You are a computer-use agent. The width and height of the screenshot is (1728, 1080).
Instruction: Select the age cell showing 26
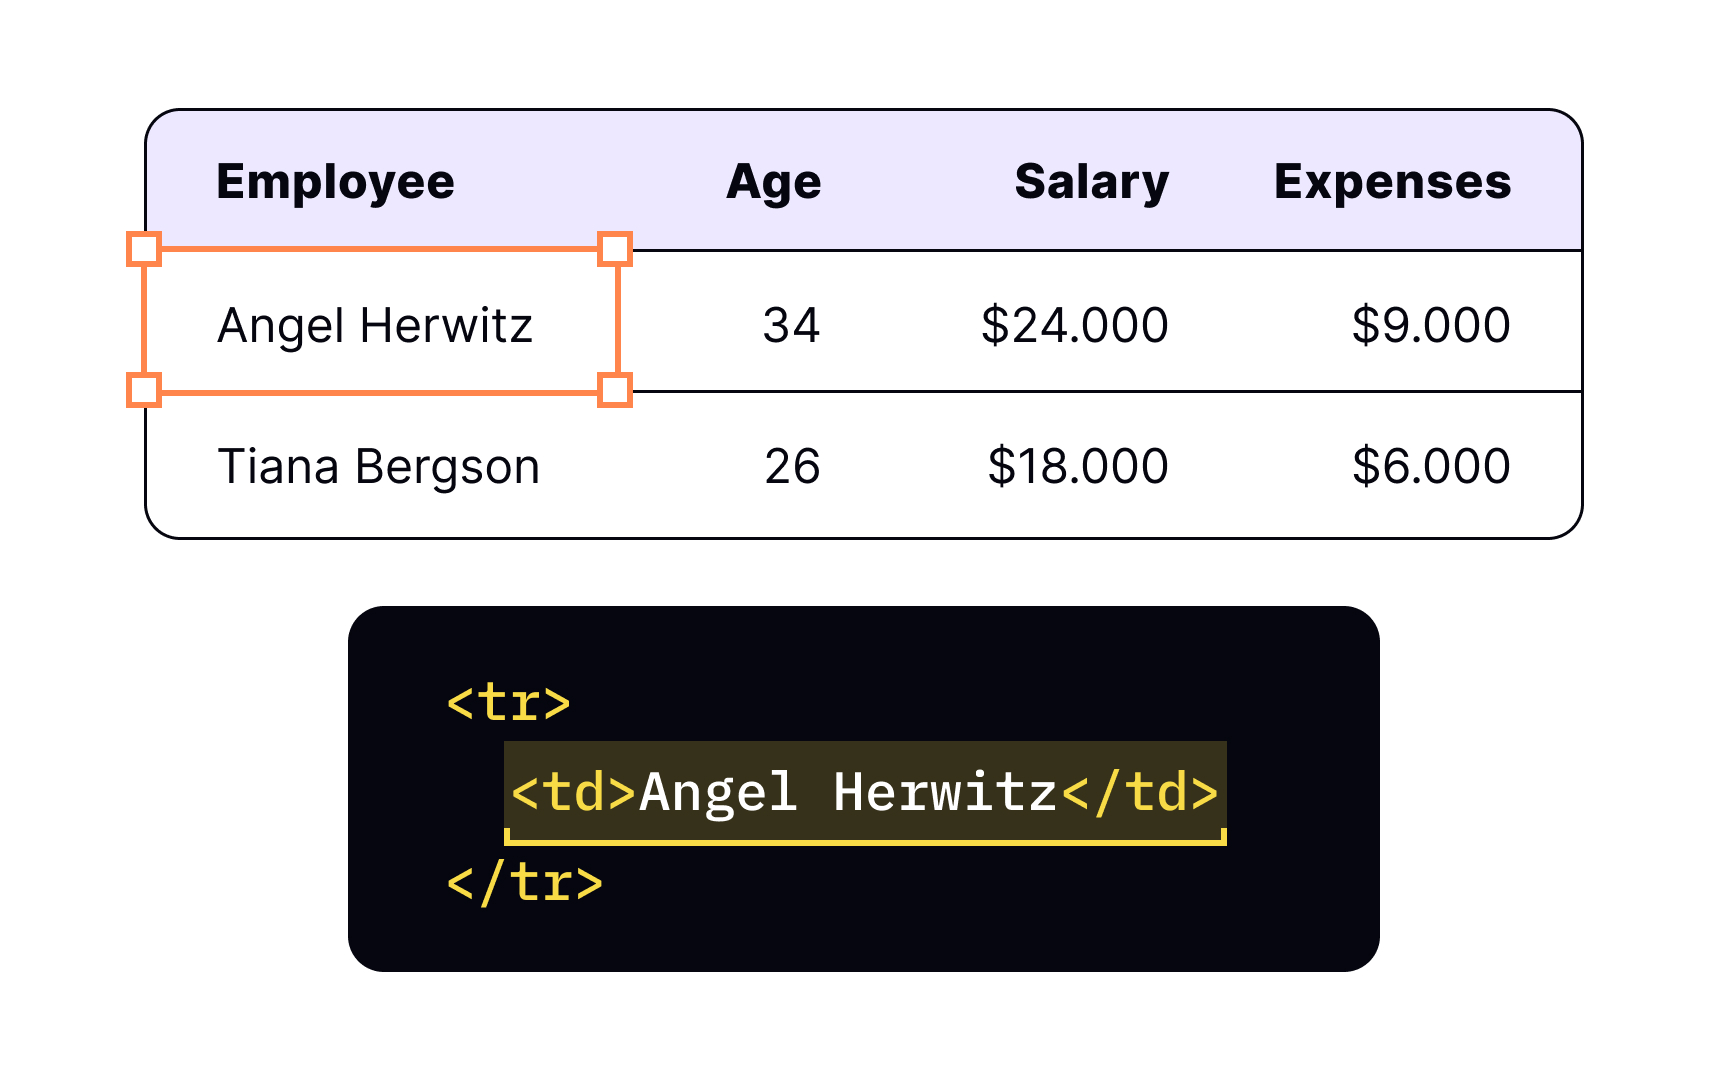click(x=792, y=467)
